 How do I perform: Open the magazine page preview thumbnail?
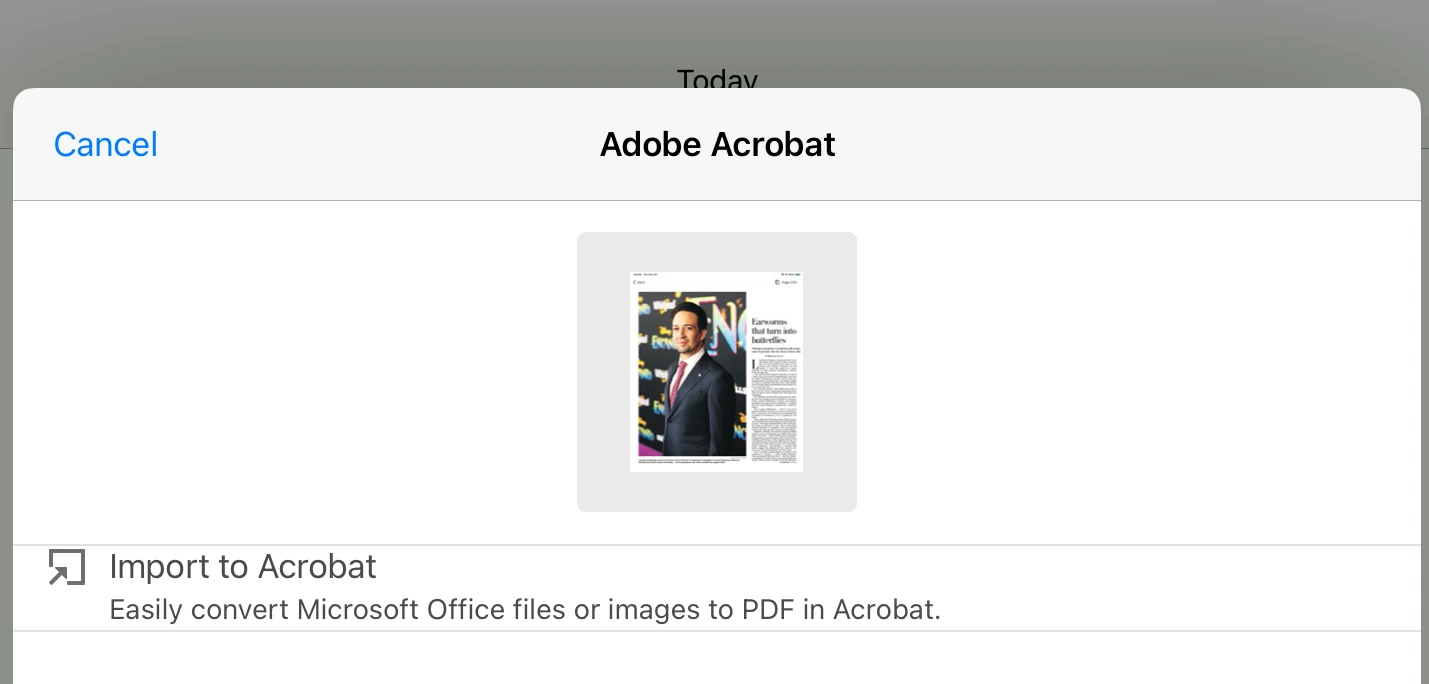(716, 372)
